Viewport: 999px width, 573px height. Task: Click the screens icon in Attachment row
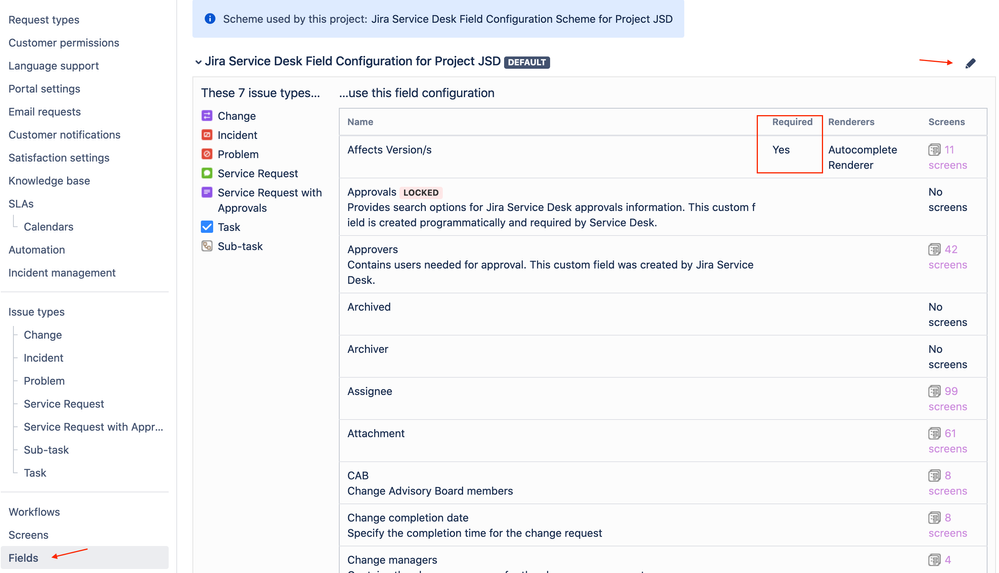tap(934, 433)
